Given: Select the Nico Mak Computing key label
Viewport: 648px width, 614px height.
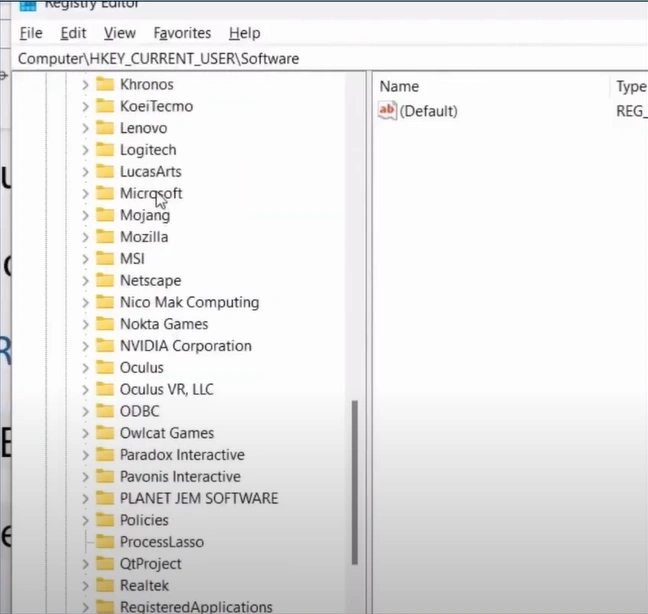Looking at the screenshot, I should [190, 302].
